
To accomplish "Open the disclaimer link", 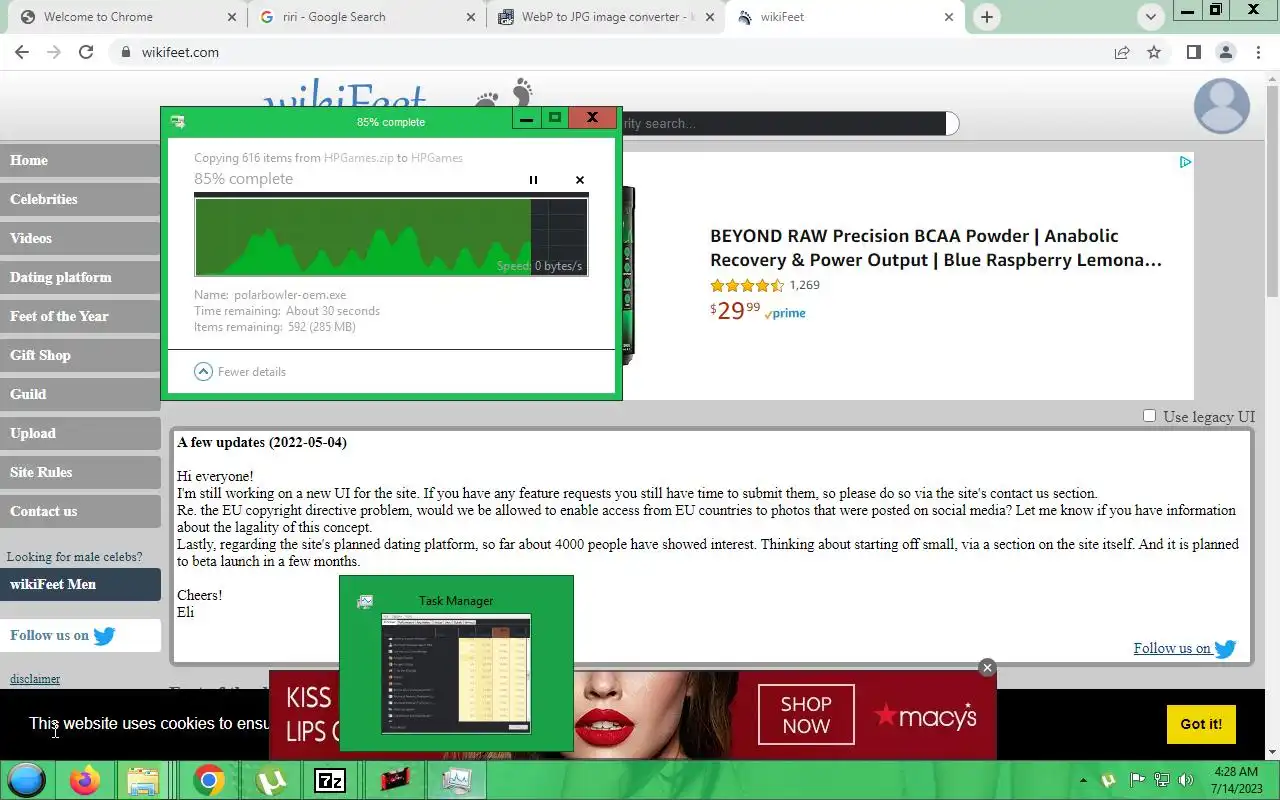I will point(35,679).
